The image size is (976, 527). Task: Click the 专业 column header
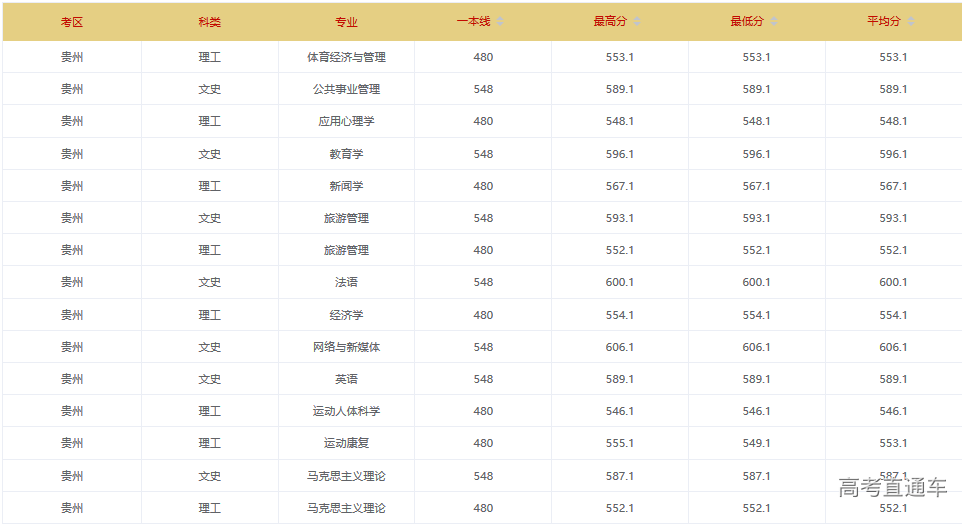point(346,22)
